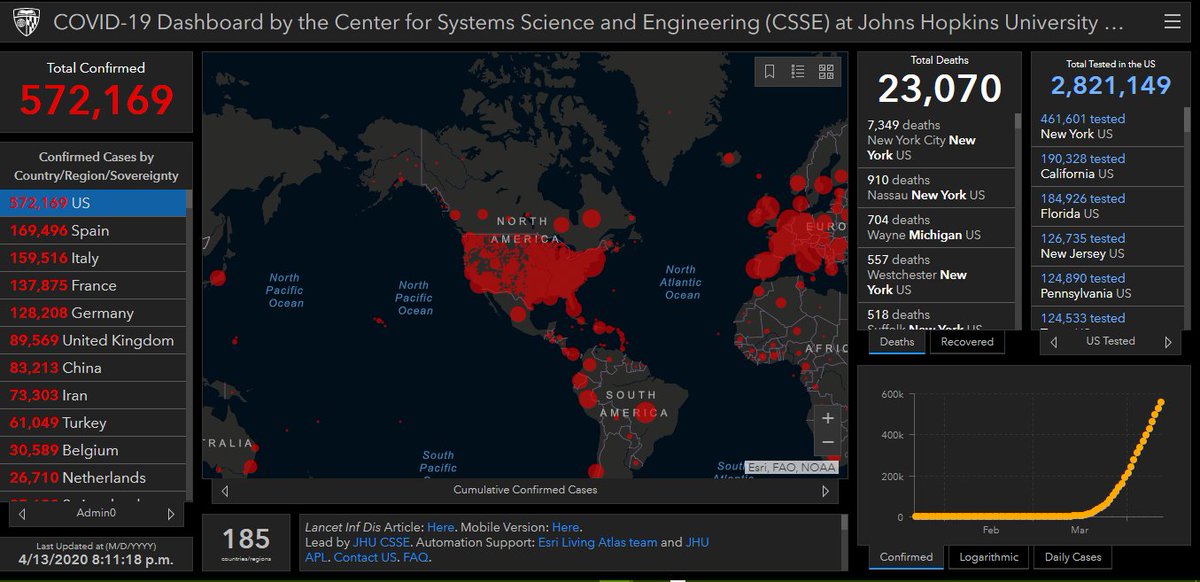This screenshot has height=582, width=1200.
Task: Select Germany with 128,208 cases
Action: [x=94, y=313]
